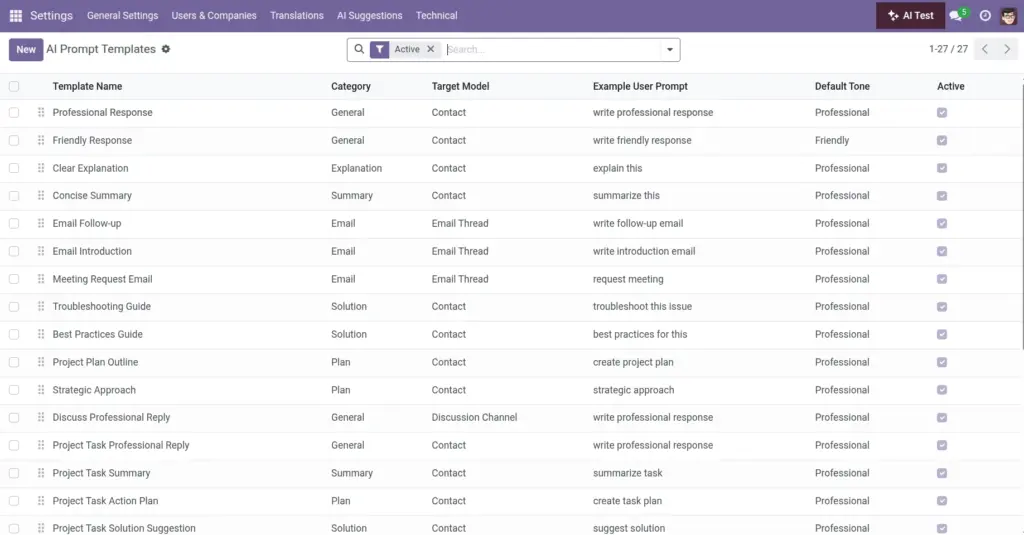Viewport: 1024px width, 535px height.
Task: Grab the drag handle for Project Task Action Plan
Action: (x=41, y=501)
